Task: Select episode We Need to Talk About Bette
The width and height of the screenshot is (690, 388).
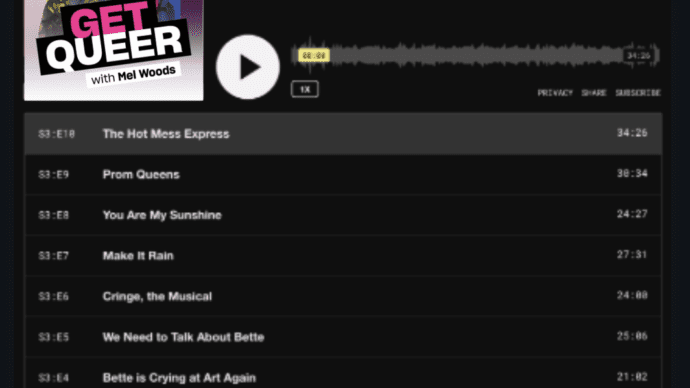Action: (343, 337)
